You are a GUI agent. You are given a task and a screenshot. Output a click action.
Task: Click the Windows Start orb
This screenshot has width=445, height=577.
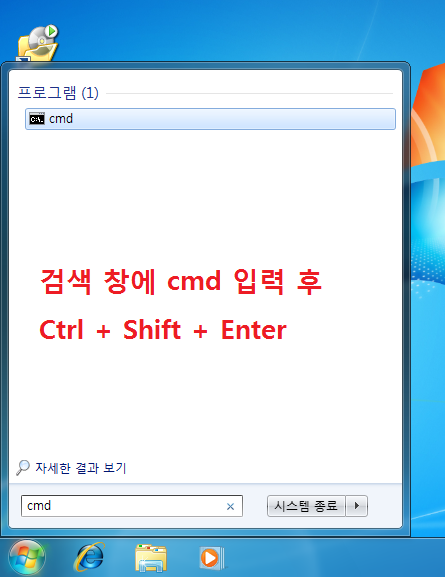[27, 558]
